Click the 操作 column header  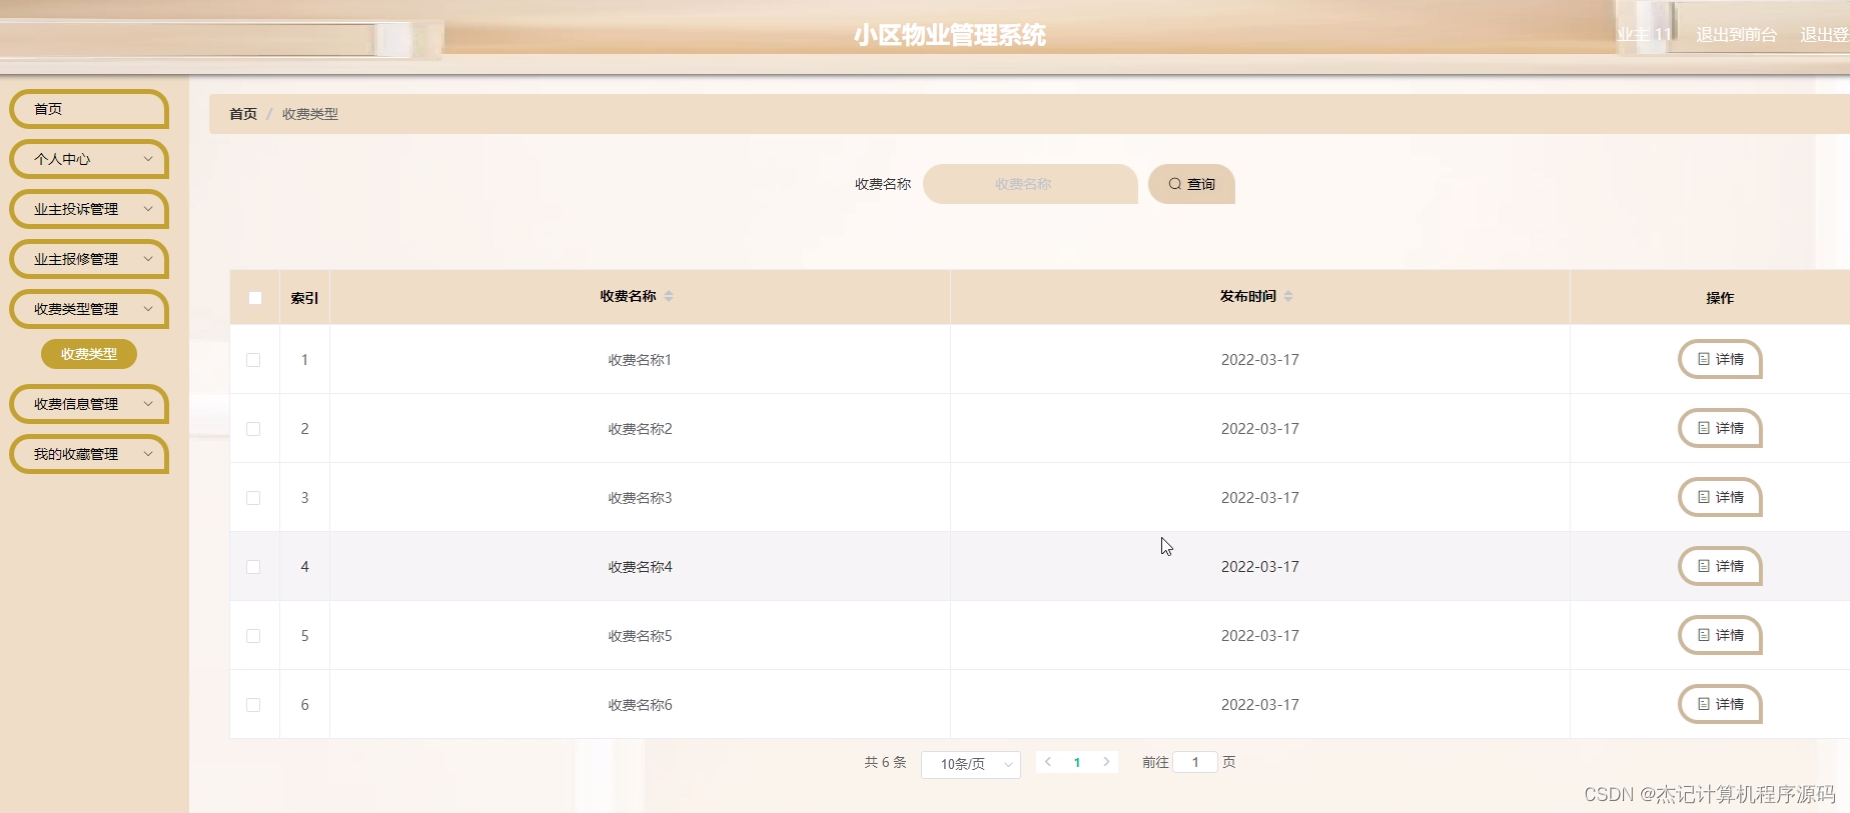[1720, 298]
